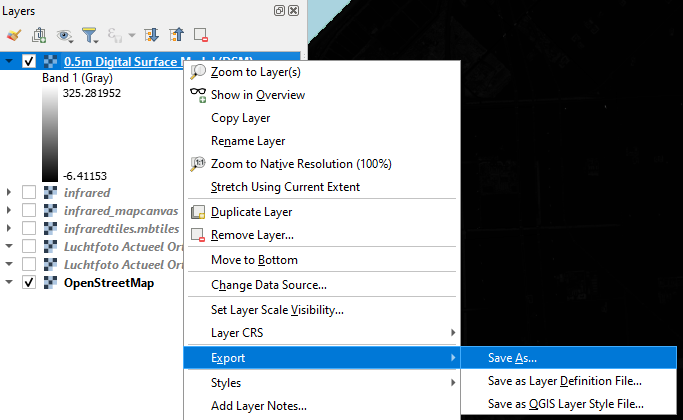The height and width of the screenshot is (420, 683).
Task: Open the Styles submenu
Action: pyautogui.click(x=322, y=383)
